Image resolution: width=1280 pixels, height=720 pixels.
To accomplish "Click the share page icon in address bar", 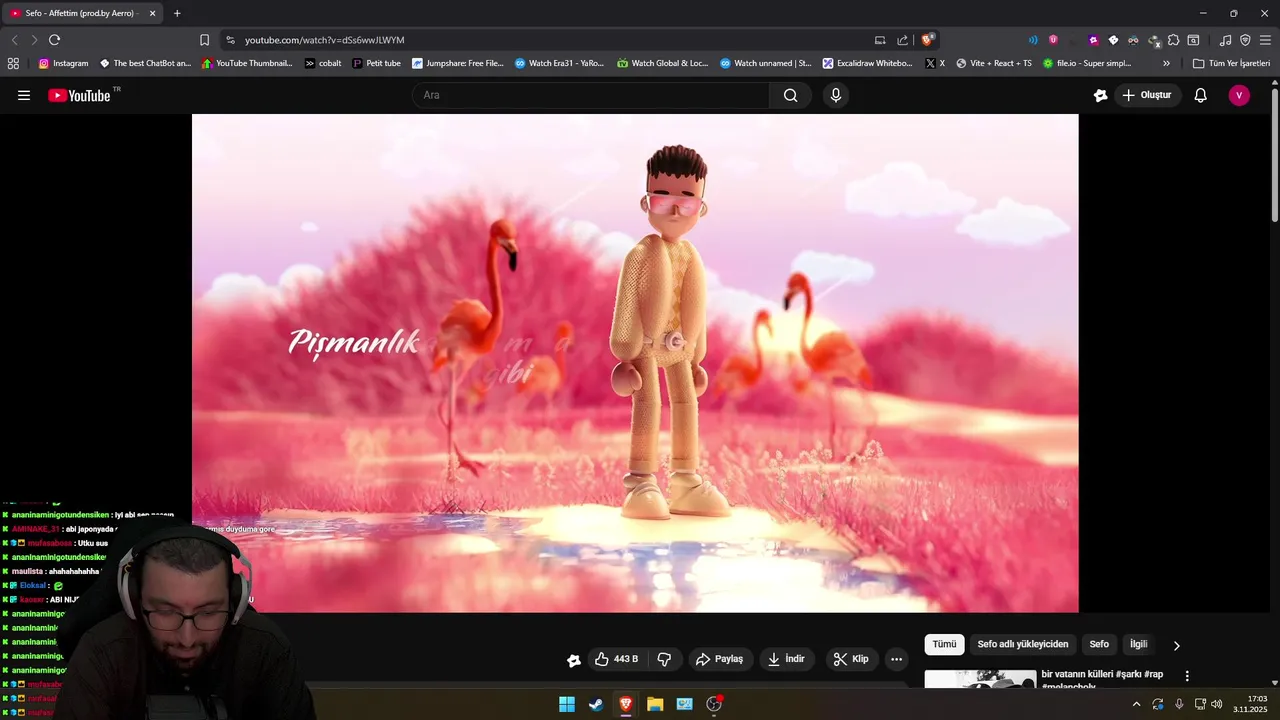I will (x=902, y=40).
